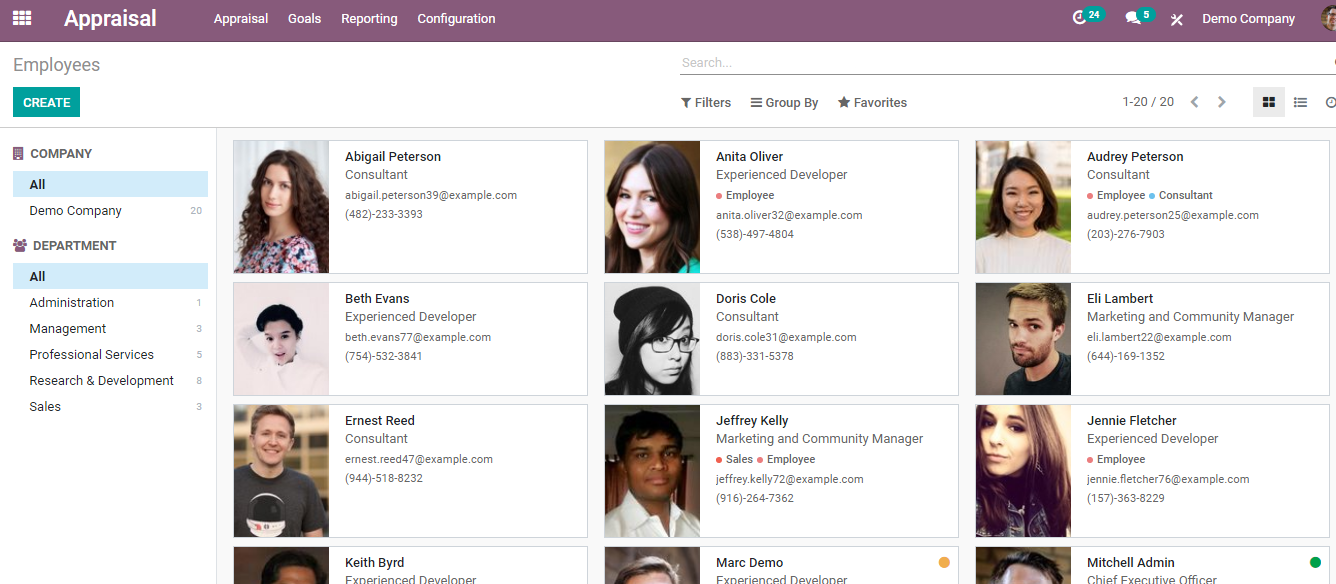Switch to List view icon

click(x=1300, y=102)
